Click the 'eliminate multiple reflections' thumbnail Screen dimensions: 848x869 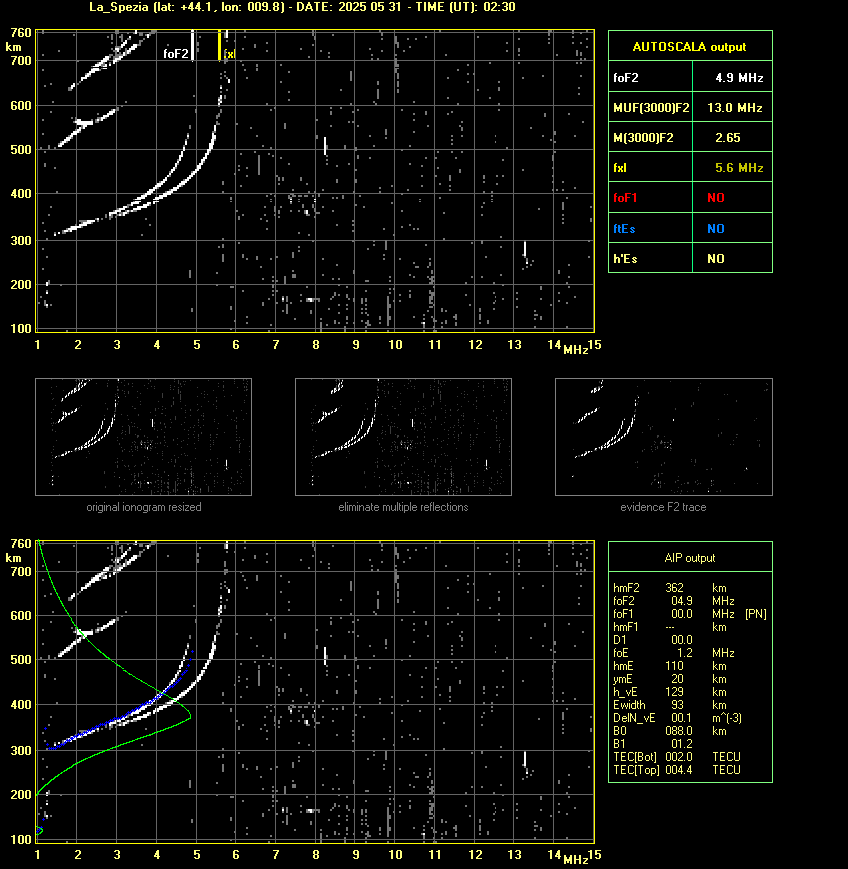(x=403, y=437)
